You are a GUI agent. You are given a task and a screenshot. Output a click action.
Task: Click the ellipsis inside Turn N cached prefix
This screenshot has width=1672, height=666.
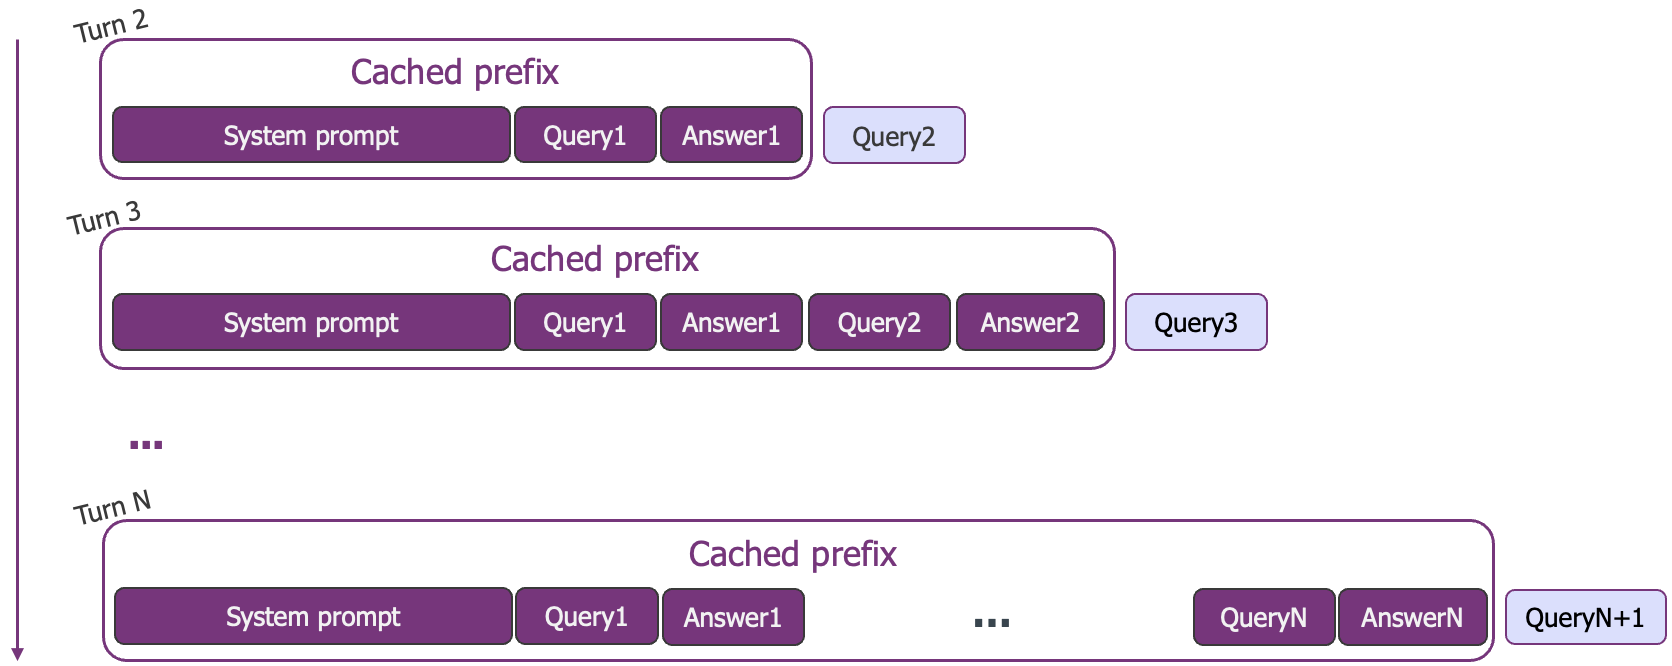click(x=991, y=623)
